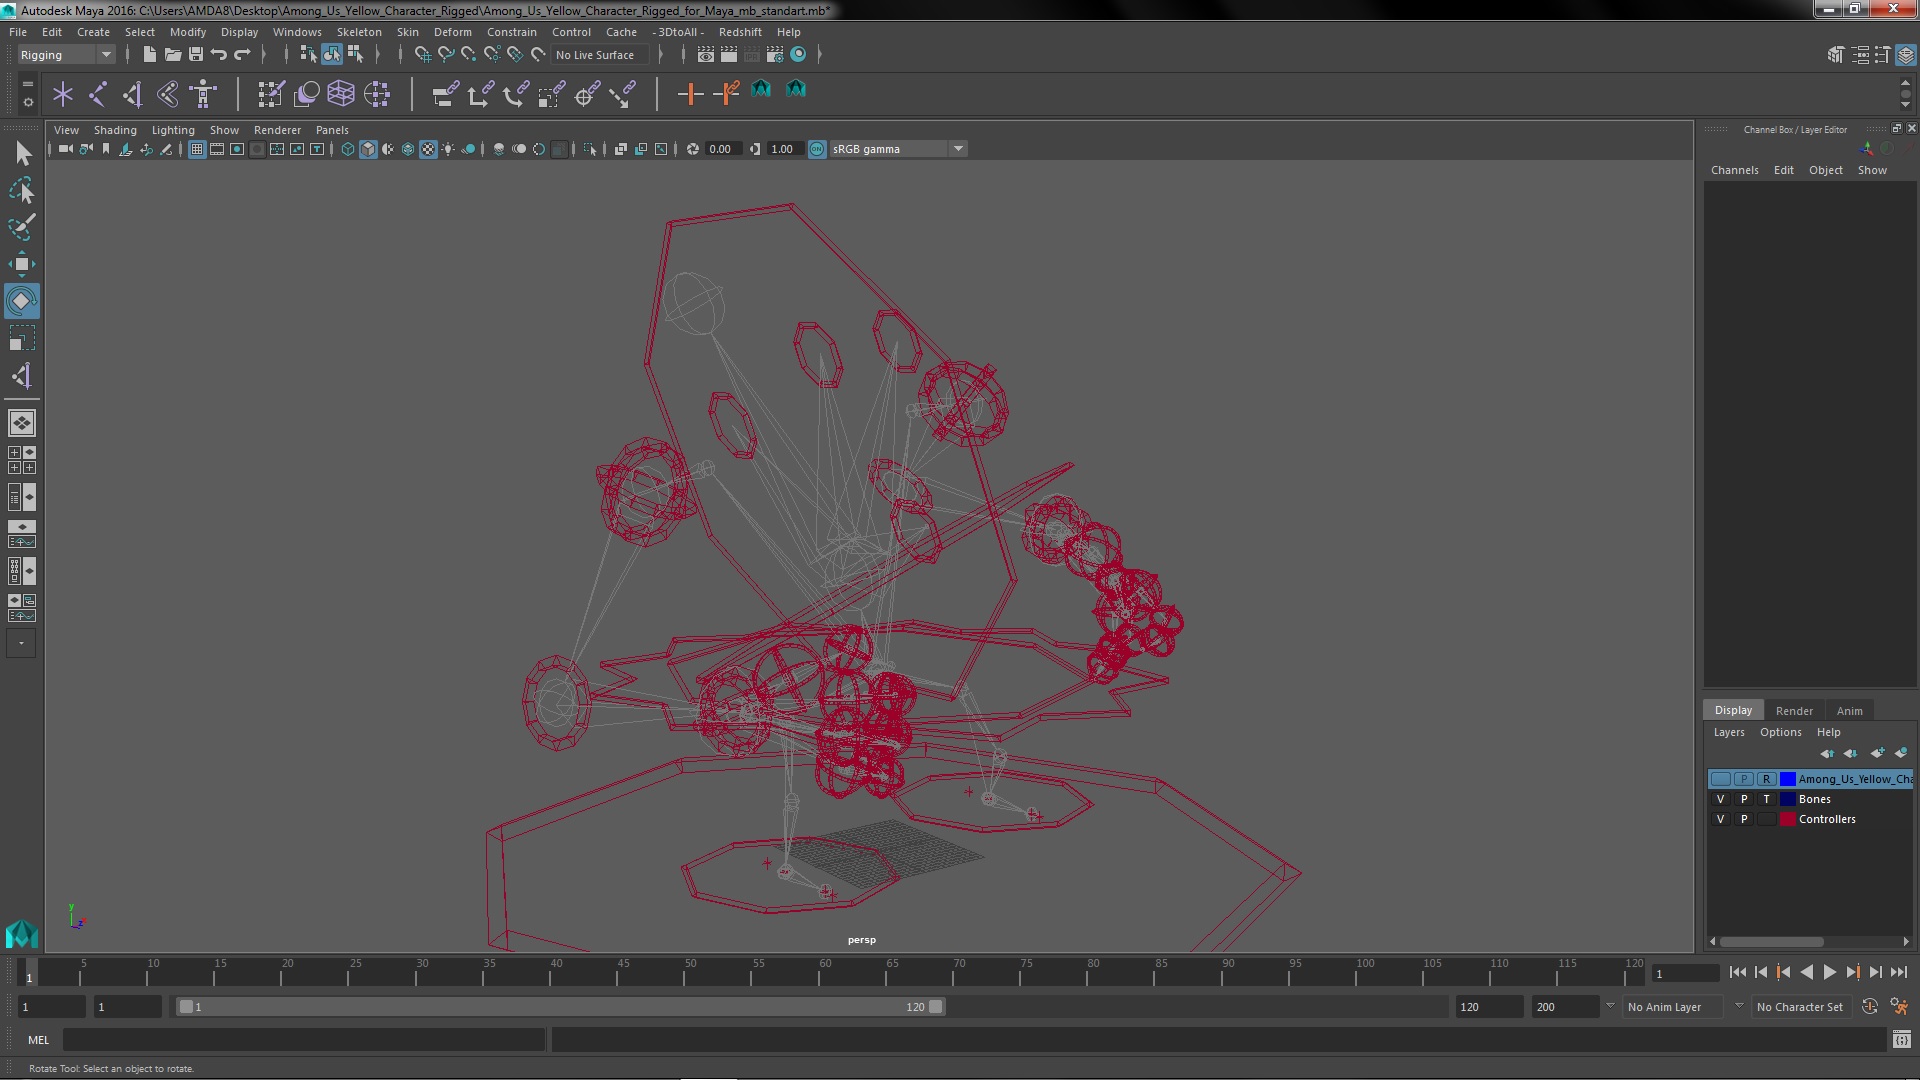Activate the Select tool arrow in the toolbox
Screen dimensions: 1920x1080
pyautogui.click(x=22, y=153)
